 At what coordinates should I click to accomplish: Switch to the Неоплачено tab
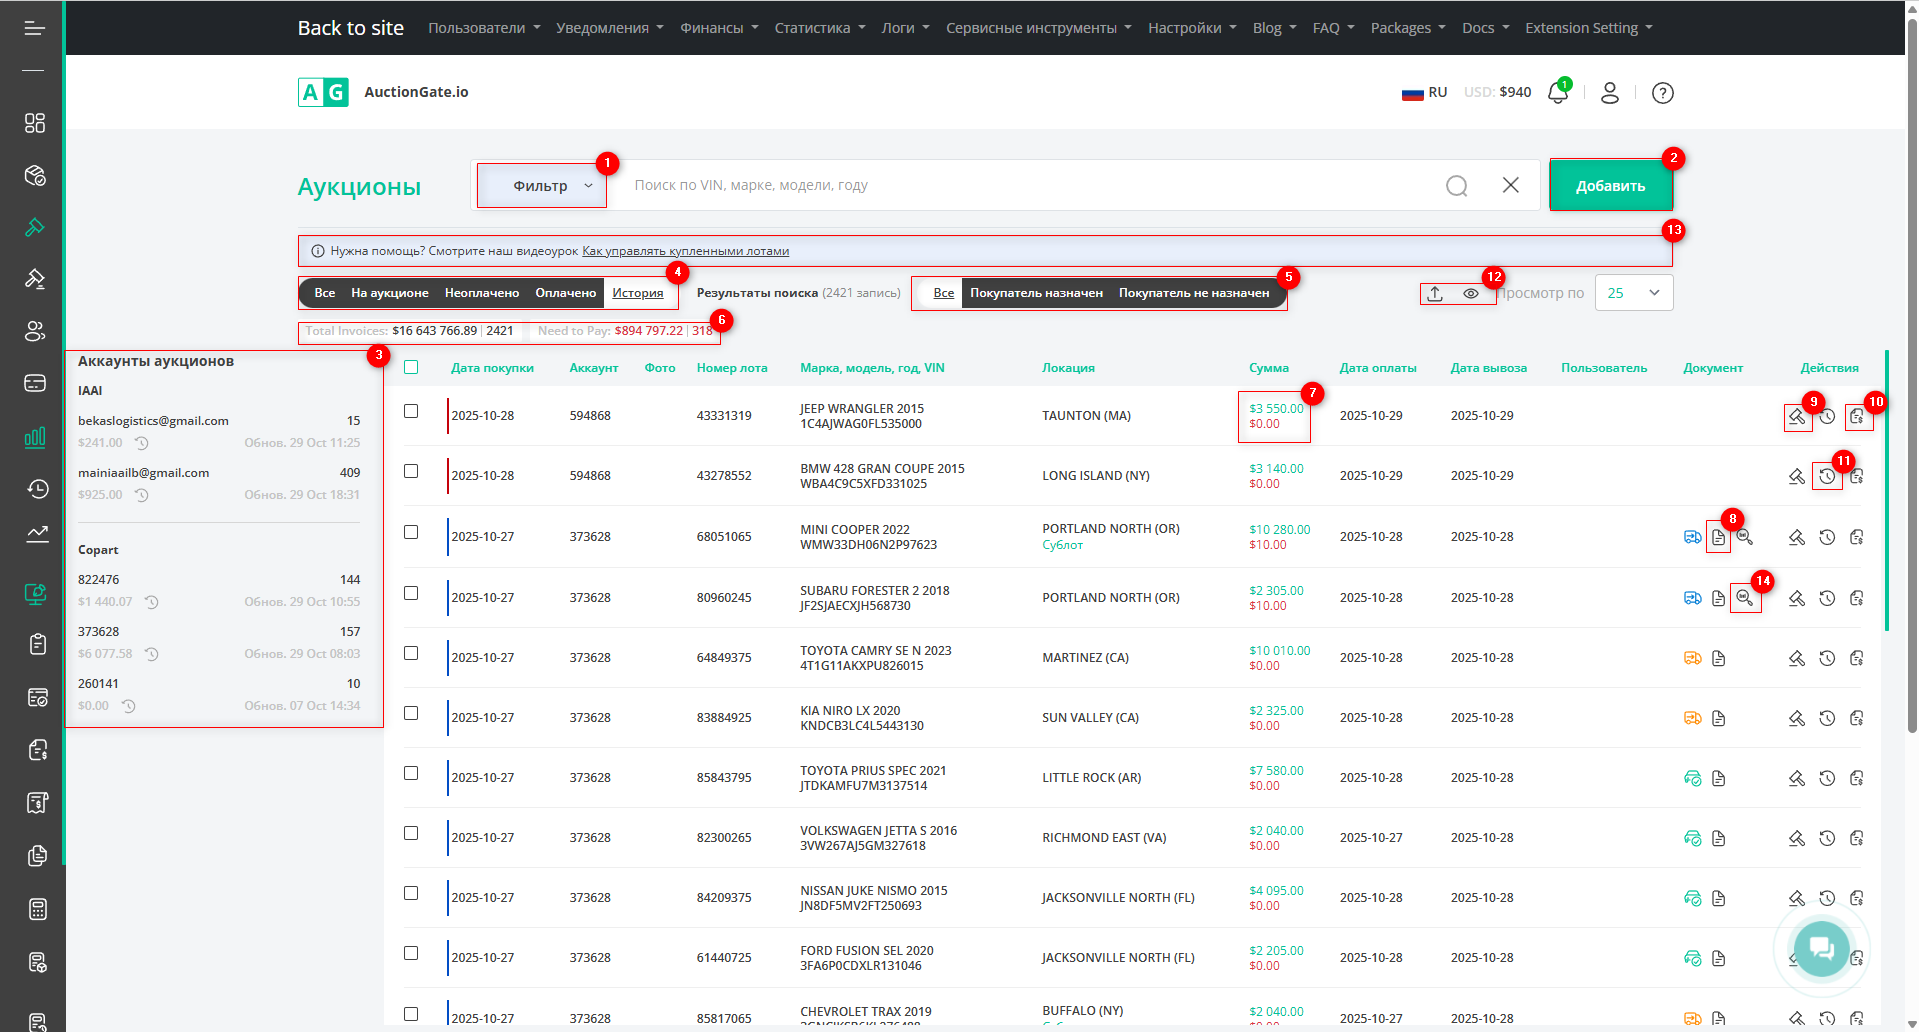point(481,293)
